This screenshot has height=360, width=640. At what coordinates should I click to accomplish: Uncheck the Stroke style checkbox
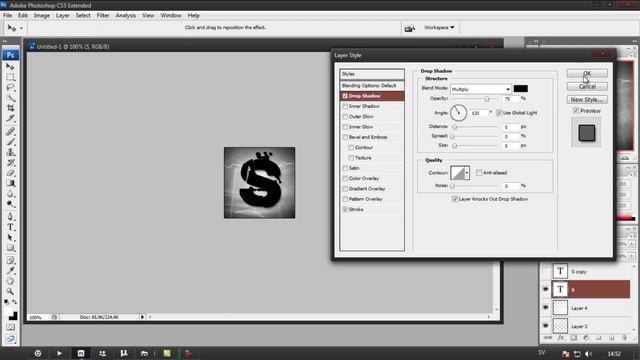coord(345,209)
